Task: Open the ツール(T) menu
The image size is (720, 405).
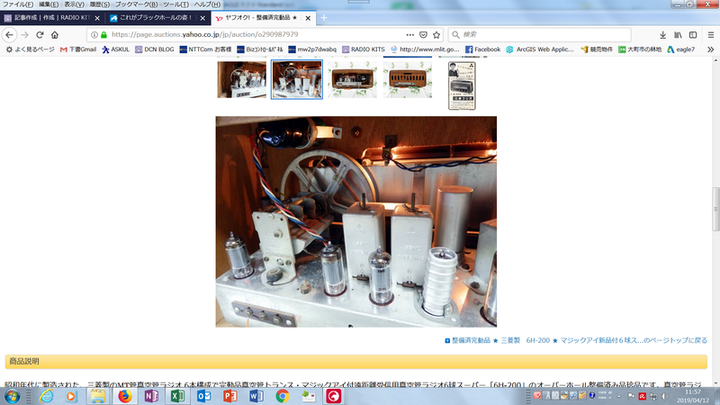Action: 176,4
